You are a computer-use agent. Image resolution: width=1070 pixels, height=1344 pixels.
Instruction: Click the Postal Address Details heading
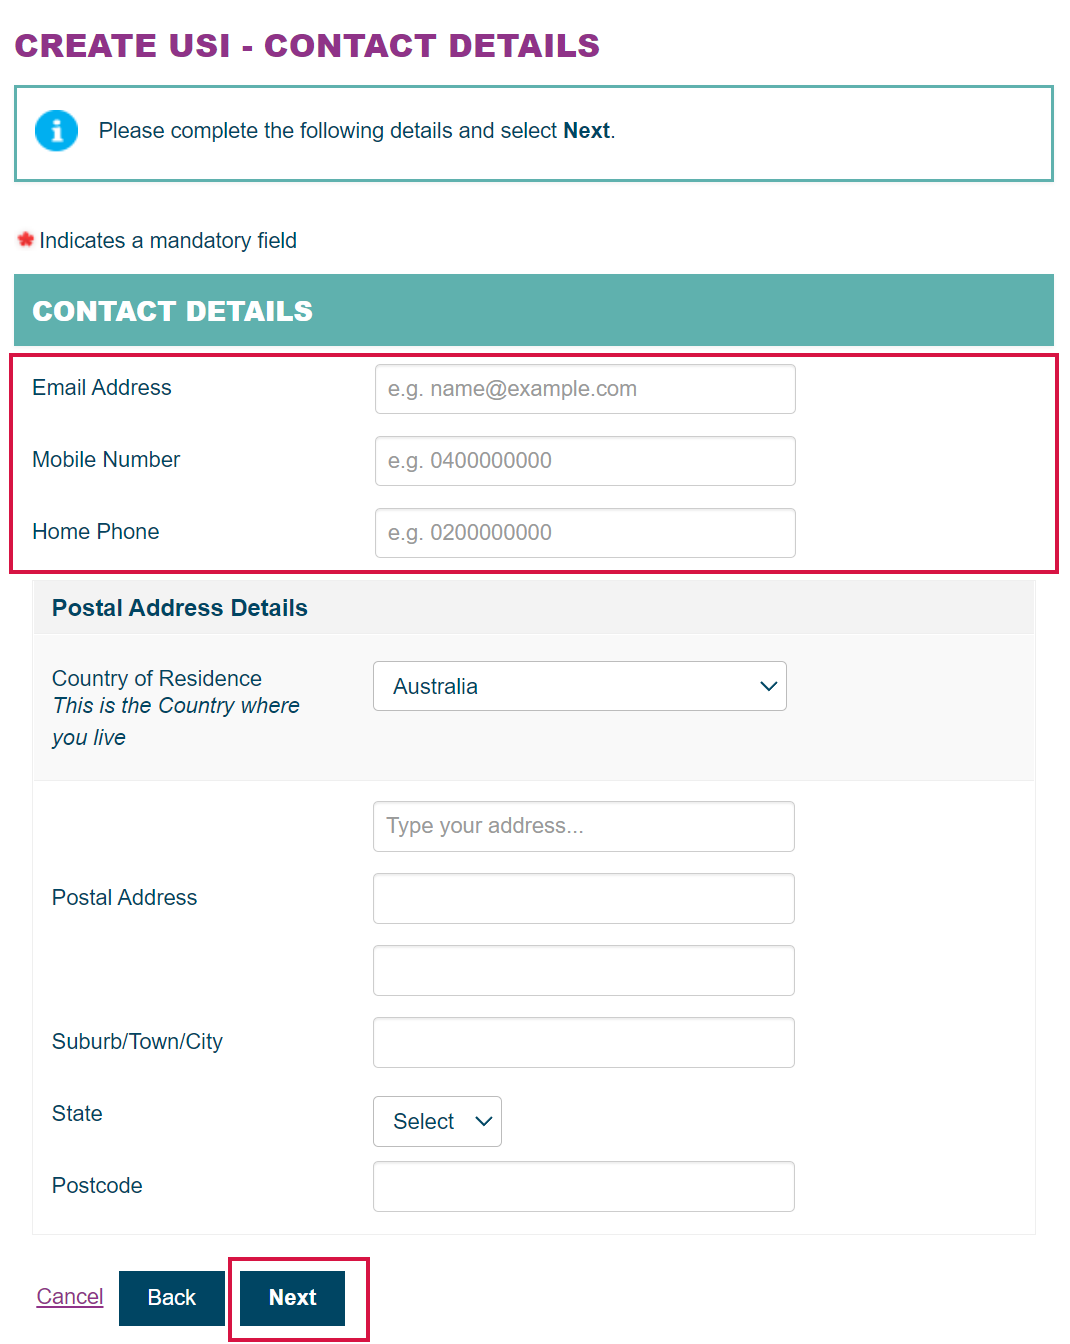pyautogui.click(x=180, y=608)
